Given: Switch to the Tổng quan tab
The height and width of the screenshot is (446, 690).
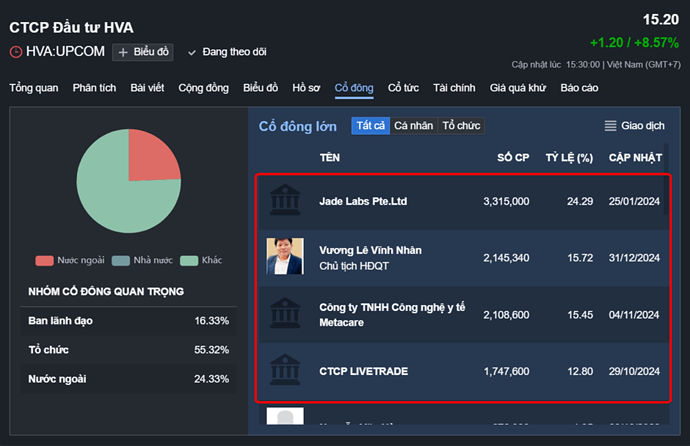Looking at the screenshot, I should 34,88.
